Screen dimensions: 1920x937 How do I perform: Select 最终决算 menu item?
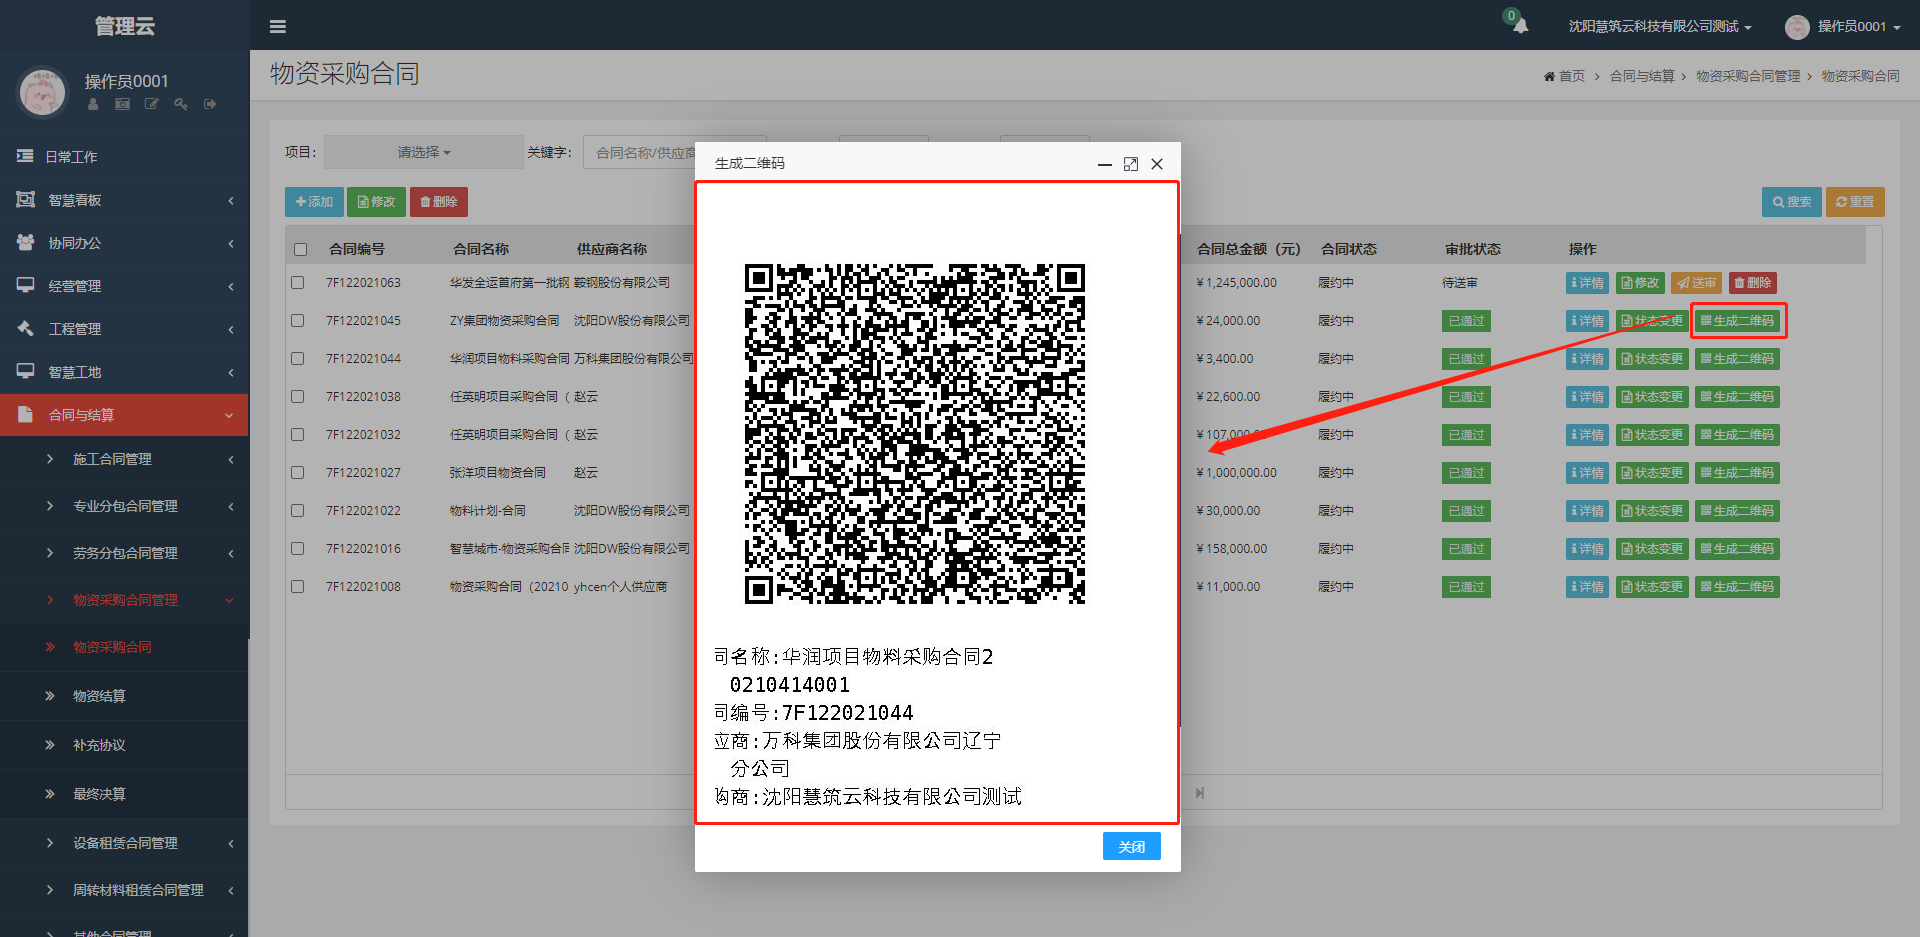(124, 794)
